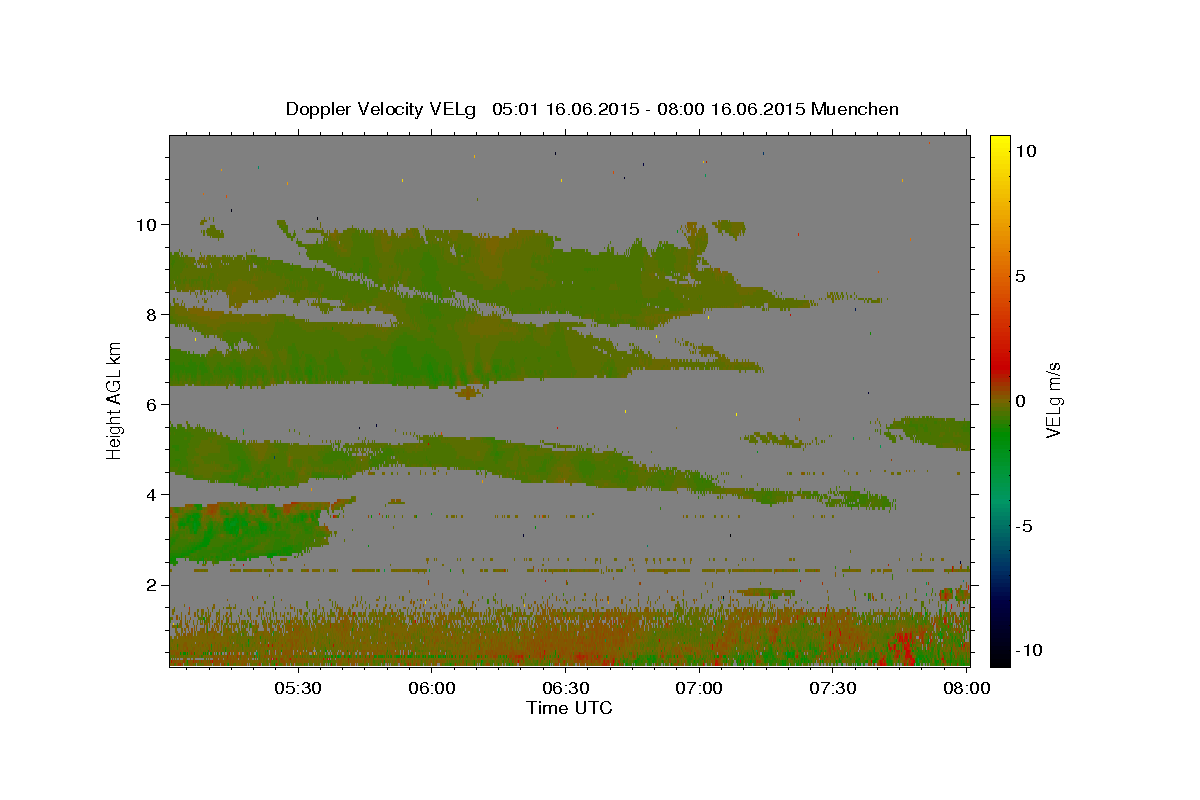Viewport: 1200px width, 800px height.
Task: Click the 'Muenchen' location in title
Action: click(855, 109)
